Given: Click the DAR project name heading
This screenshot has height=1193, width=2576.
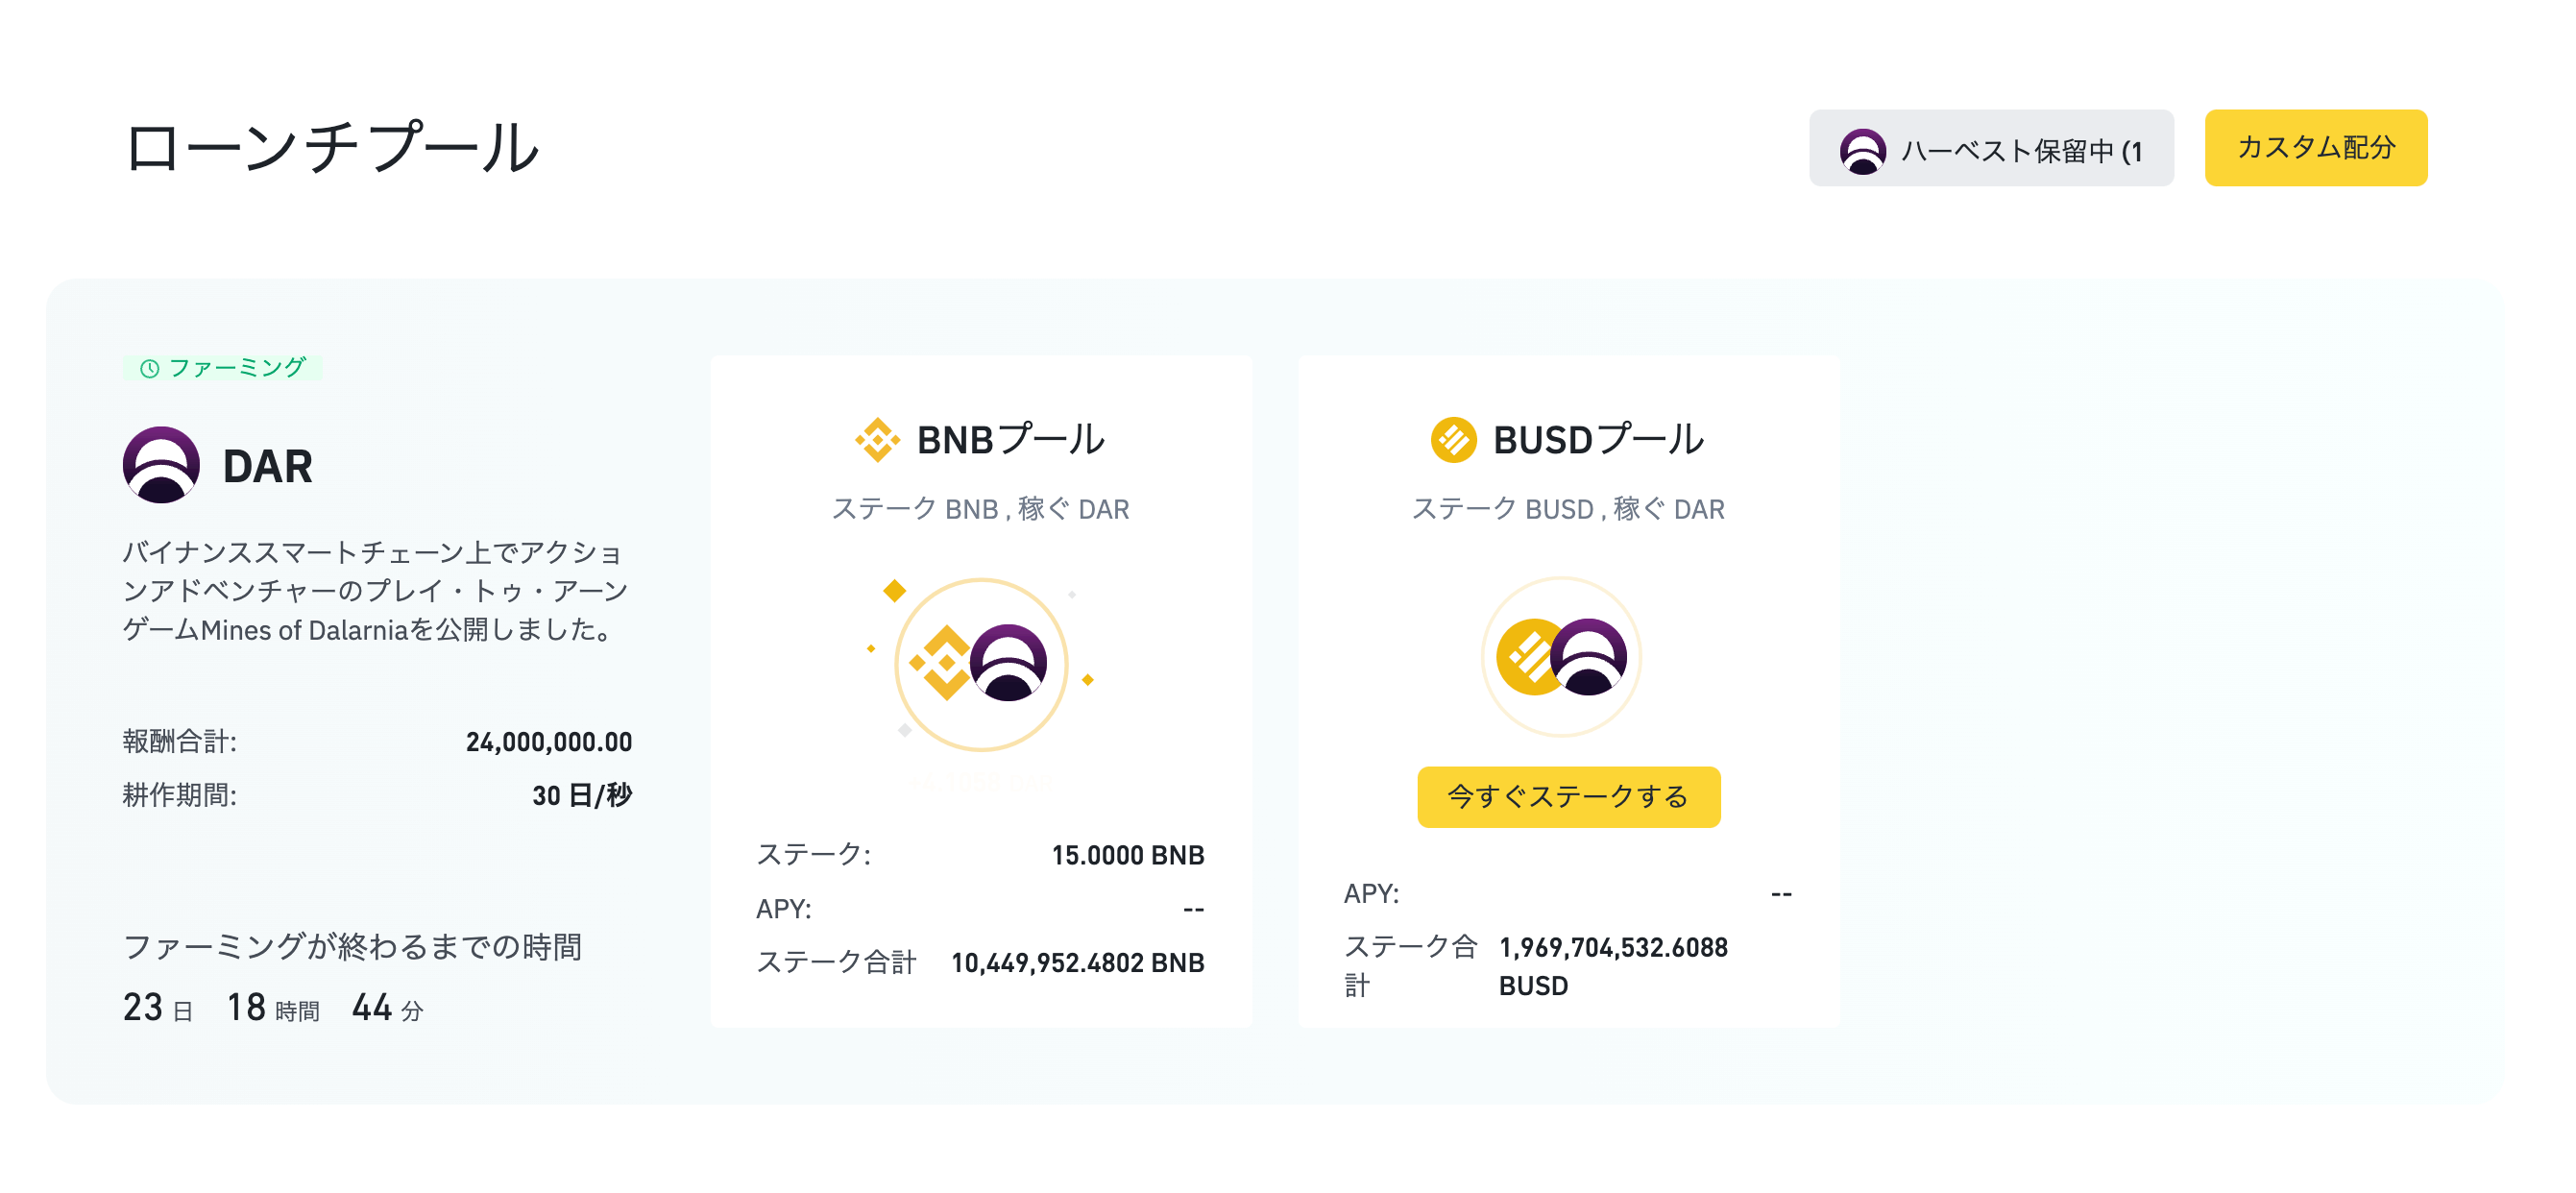Looking at the screenshot, I should (268, 467).
